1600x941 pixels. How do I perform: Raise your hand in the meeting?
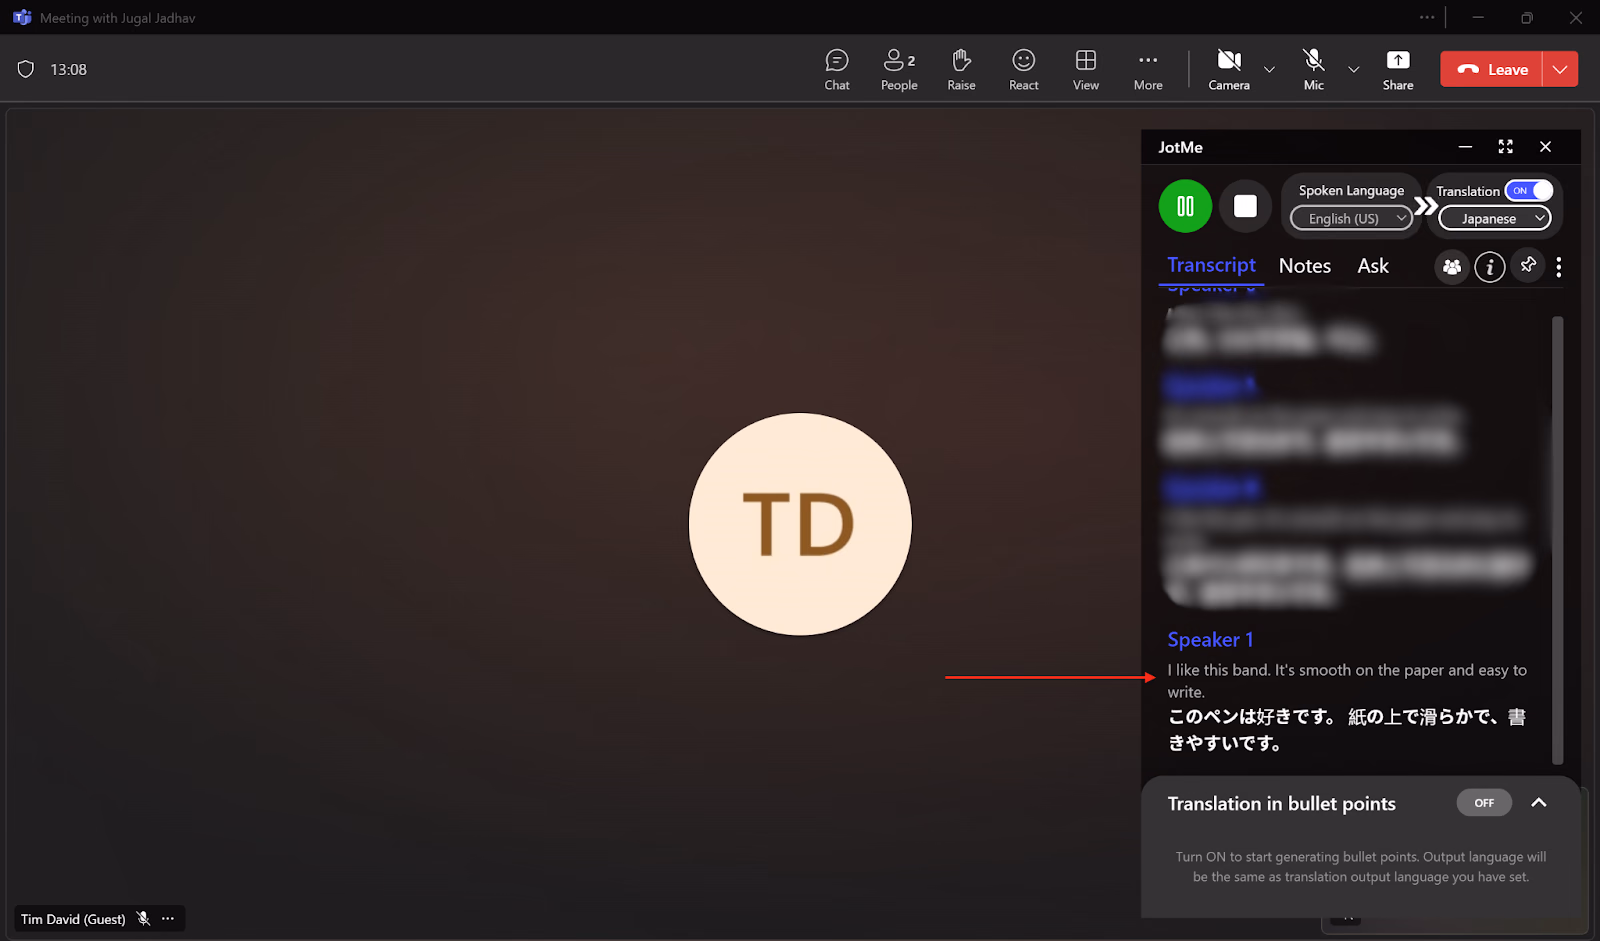pos(961,69)
